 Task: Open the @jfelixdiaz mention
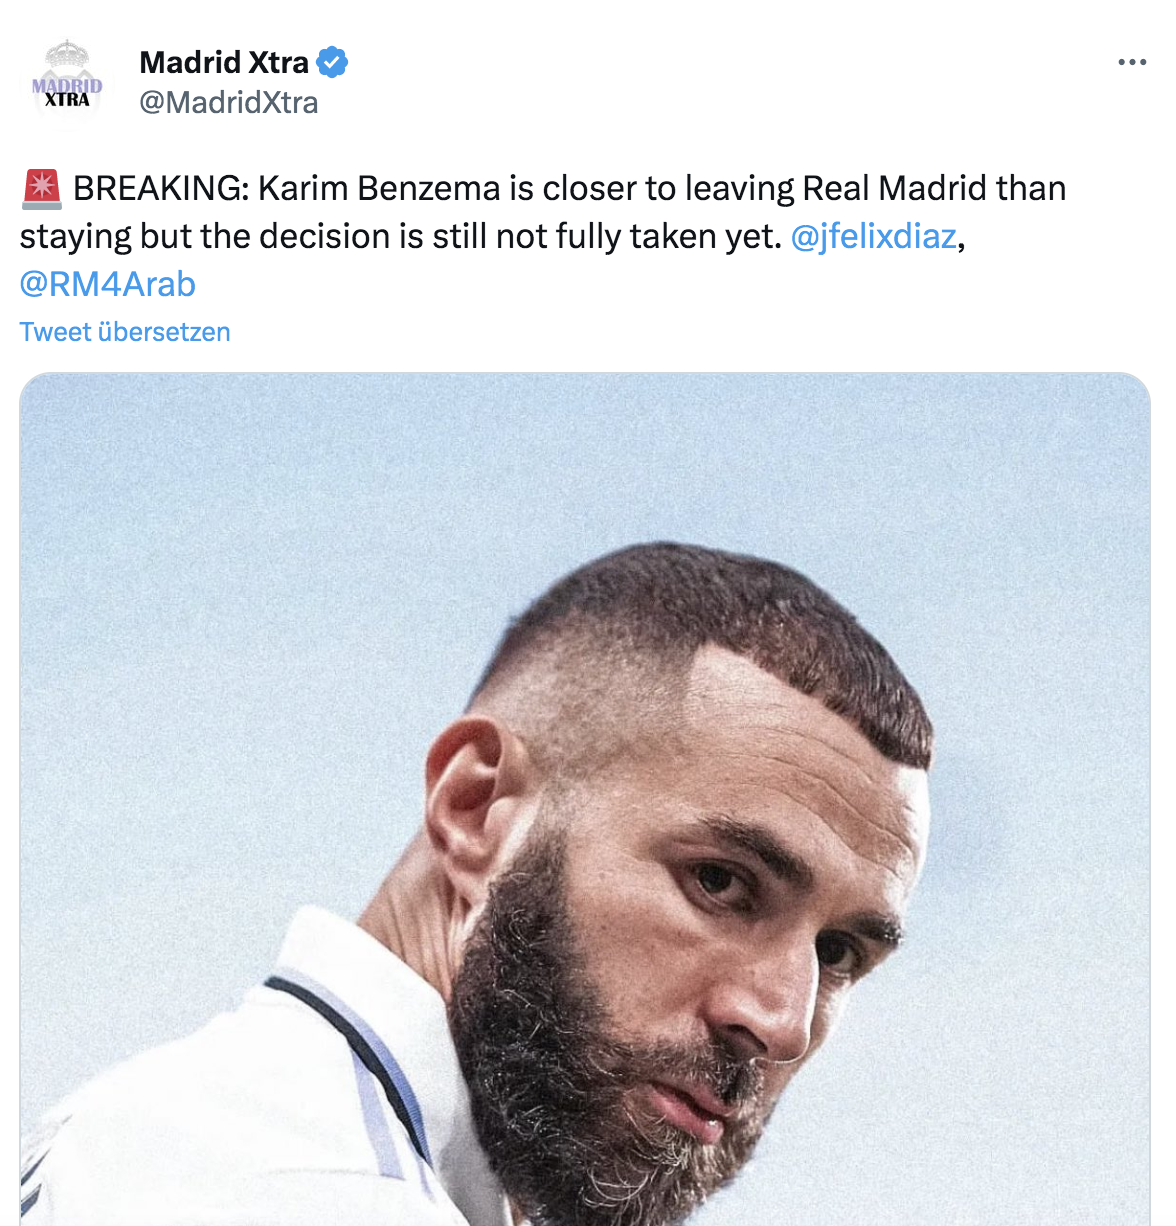[x=873, y=237]
